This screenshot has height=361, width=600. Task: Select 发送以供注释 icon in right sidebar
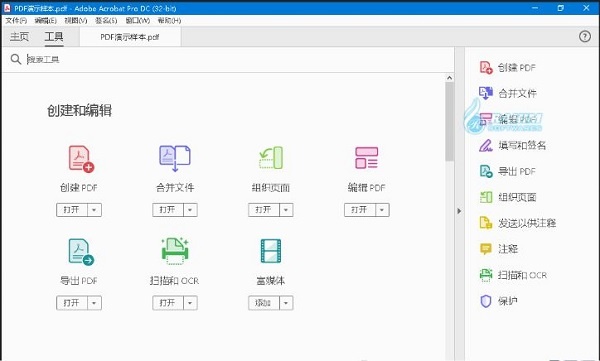(486, 223)
